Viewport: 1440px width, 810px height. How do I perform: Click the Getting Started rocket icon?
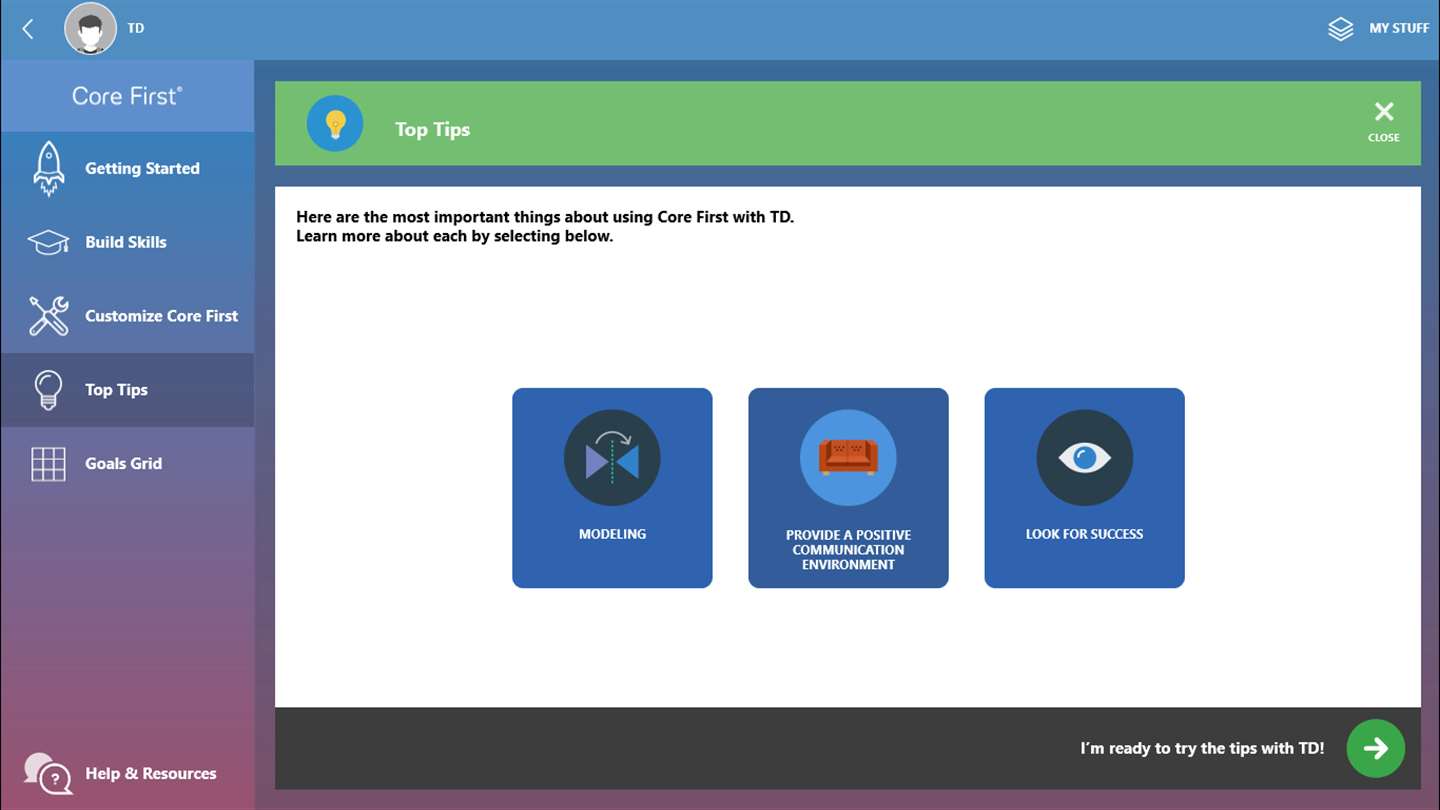pyautogui.click(x=48, y=168)
